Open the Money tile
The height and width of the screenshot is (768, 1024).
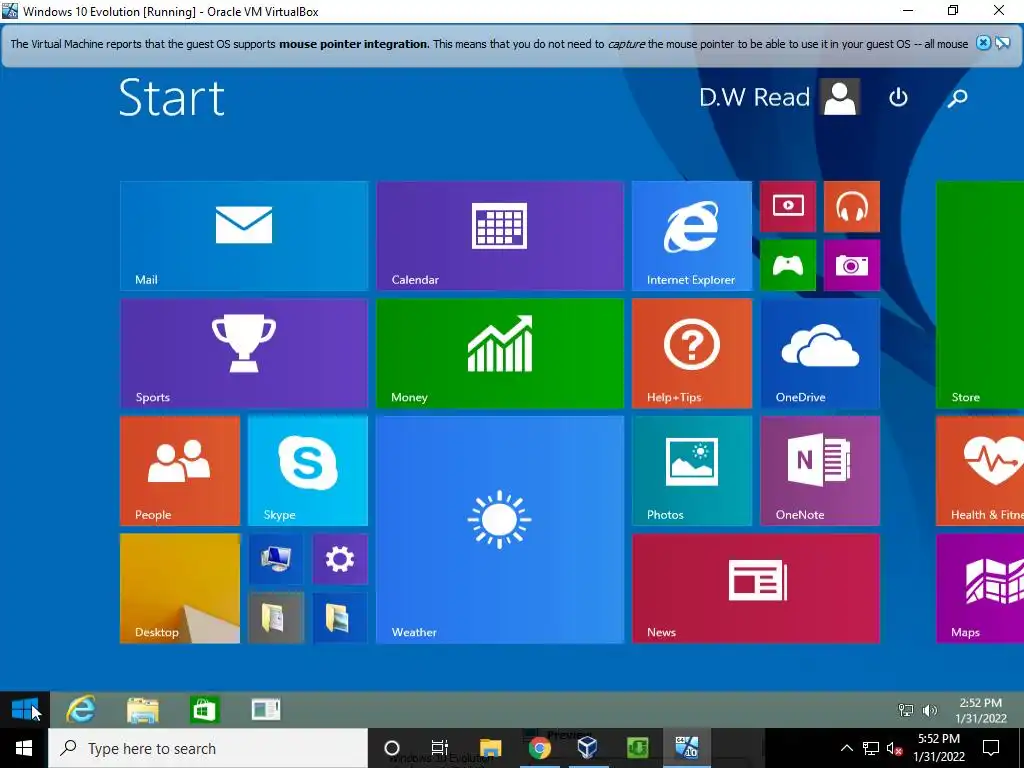coord(500,353)
